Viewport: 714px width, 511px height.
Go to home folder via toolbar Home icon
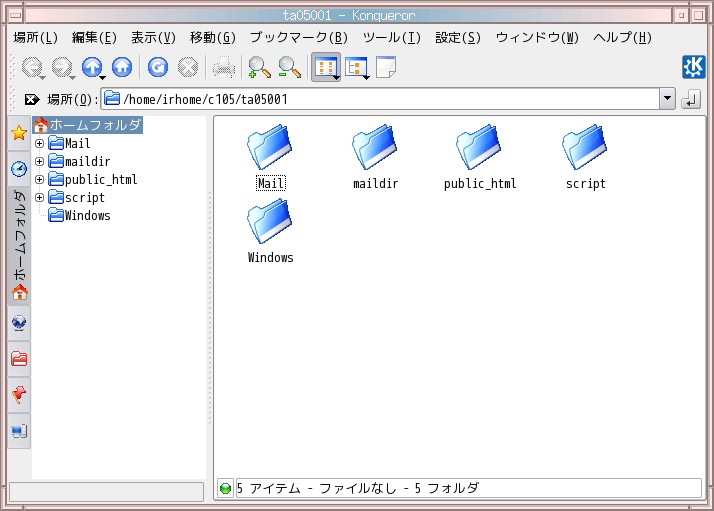122,67
